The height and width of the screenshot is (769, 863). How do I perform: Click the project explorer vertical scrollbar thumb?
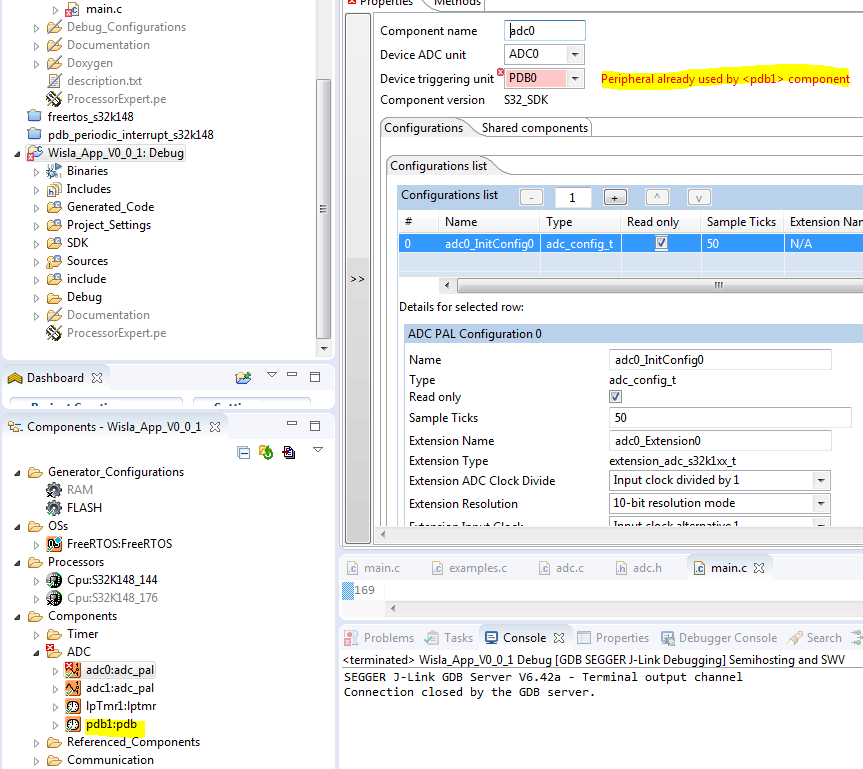point(324,209)
